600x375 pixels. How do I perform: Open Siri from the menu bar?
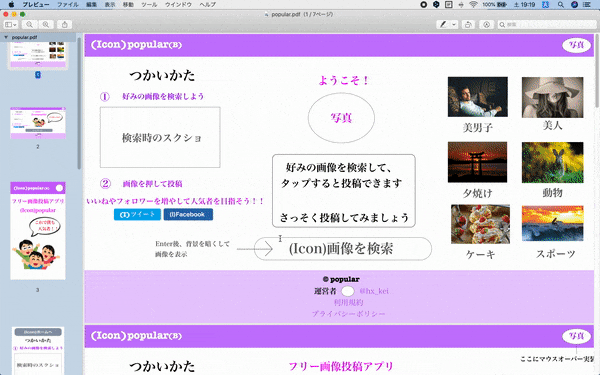click(x=574, y=5)
